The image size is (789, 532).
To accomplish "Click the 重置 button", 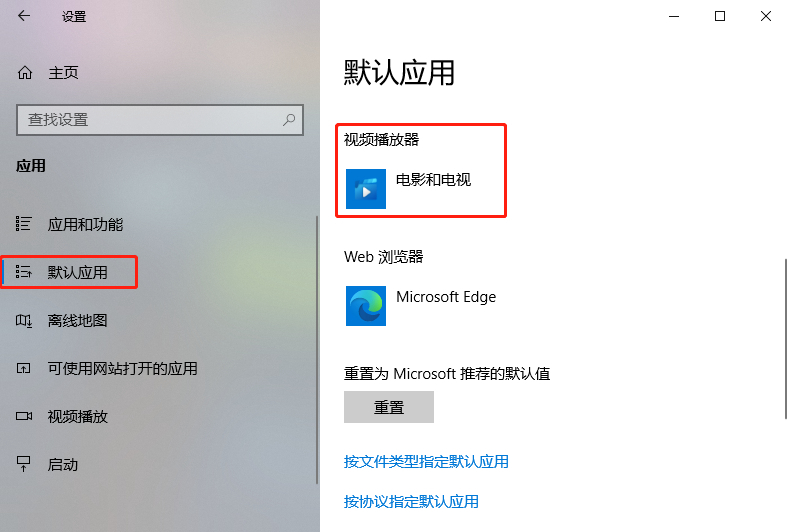I will (388, 407).
